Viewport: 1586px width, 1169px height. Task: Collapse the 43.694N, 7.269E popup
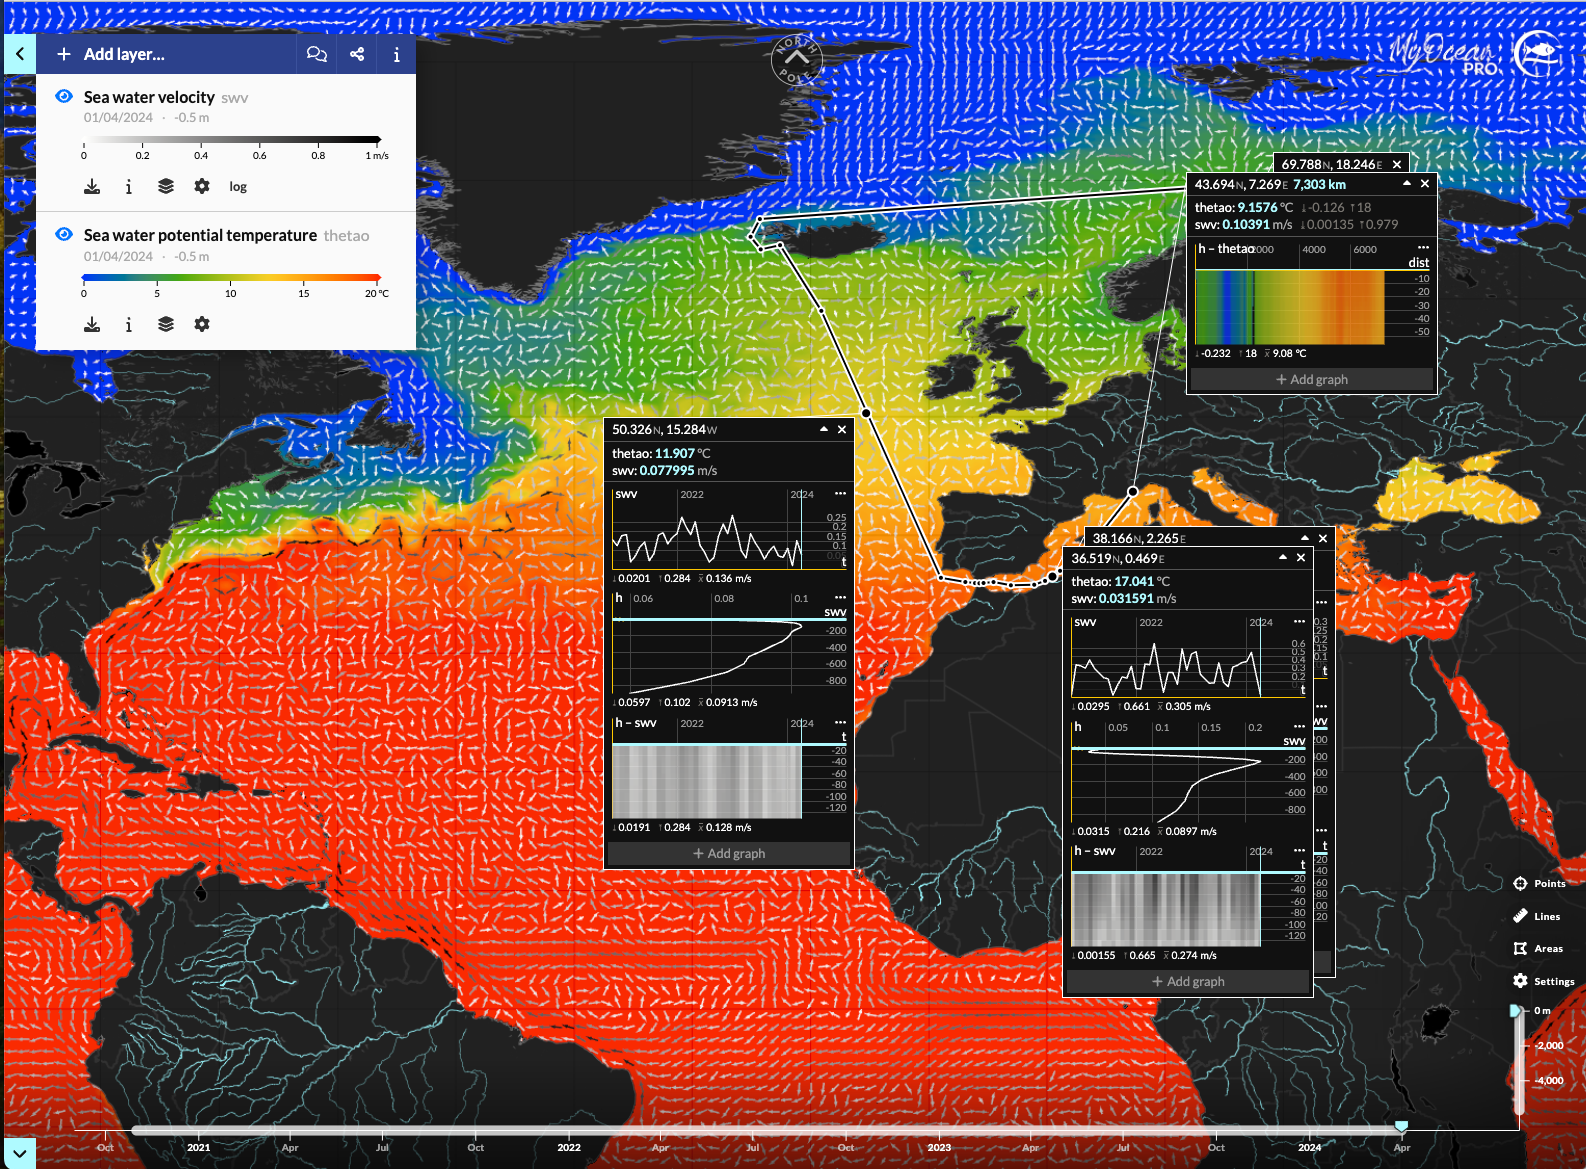click(x=1407, y=184)
